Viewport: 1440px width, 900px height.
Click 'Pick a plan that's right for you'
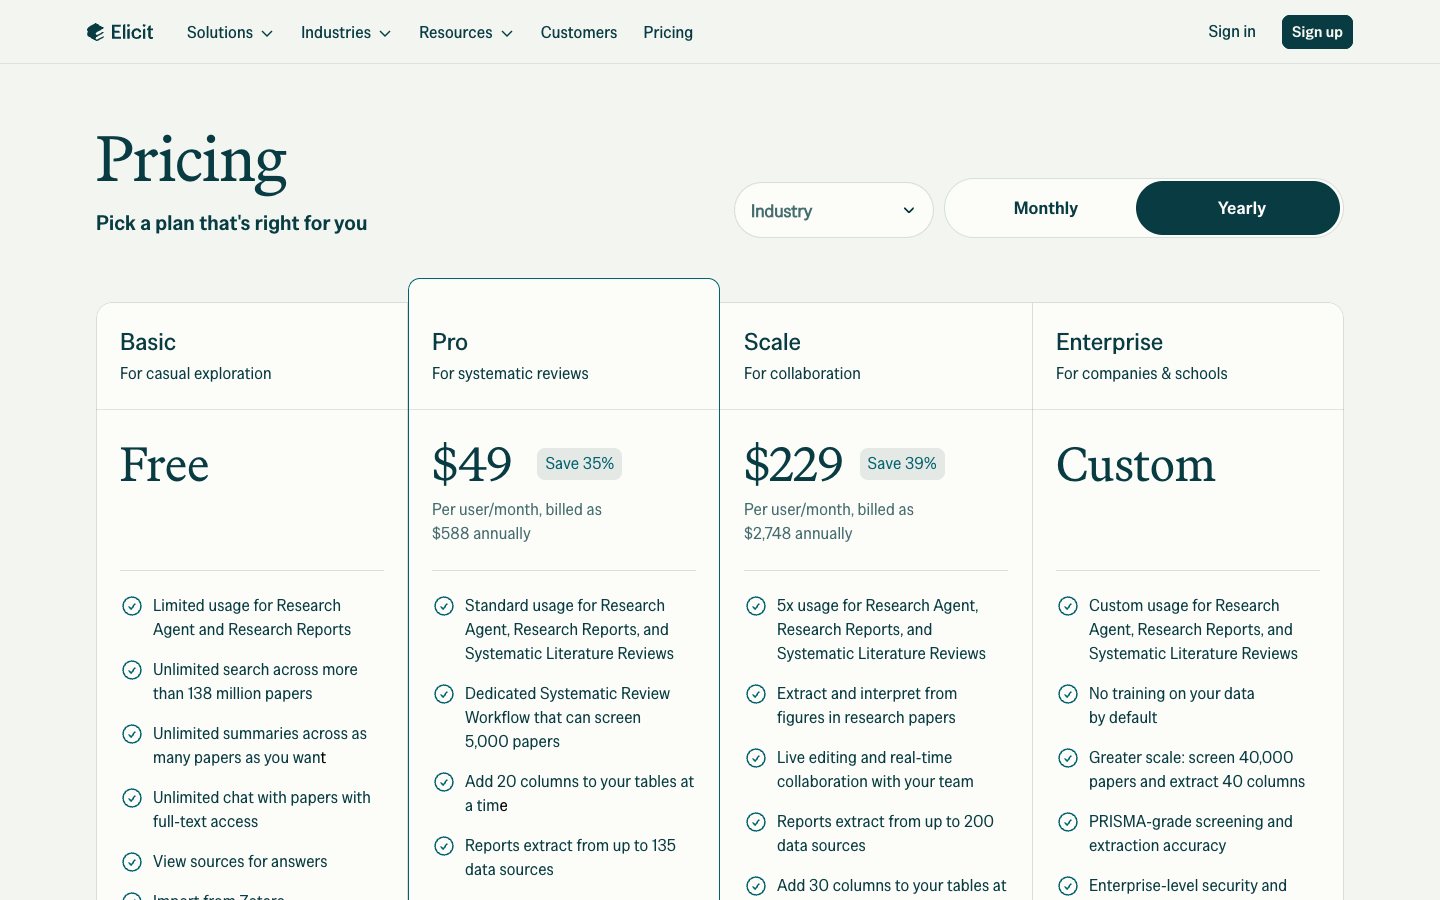[231, 223]
